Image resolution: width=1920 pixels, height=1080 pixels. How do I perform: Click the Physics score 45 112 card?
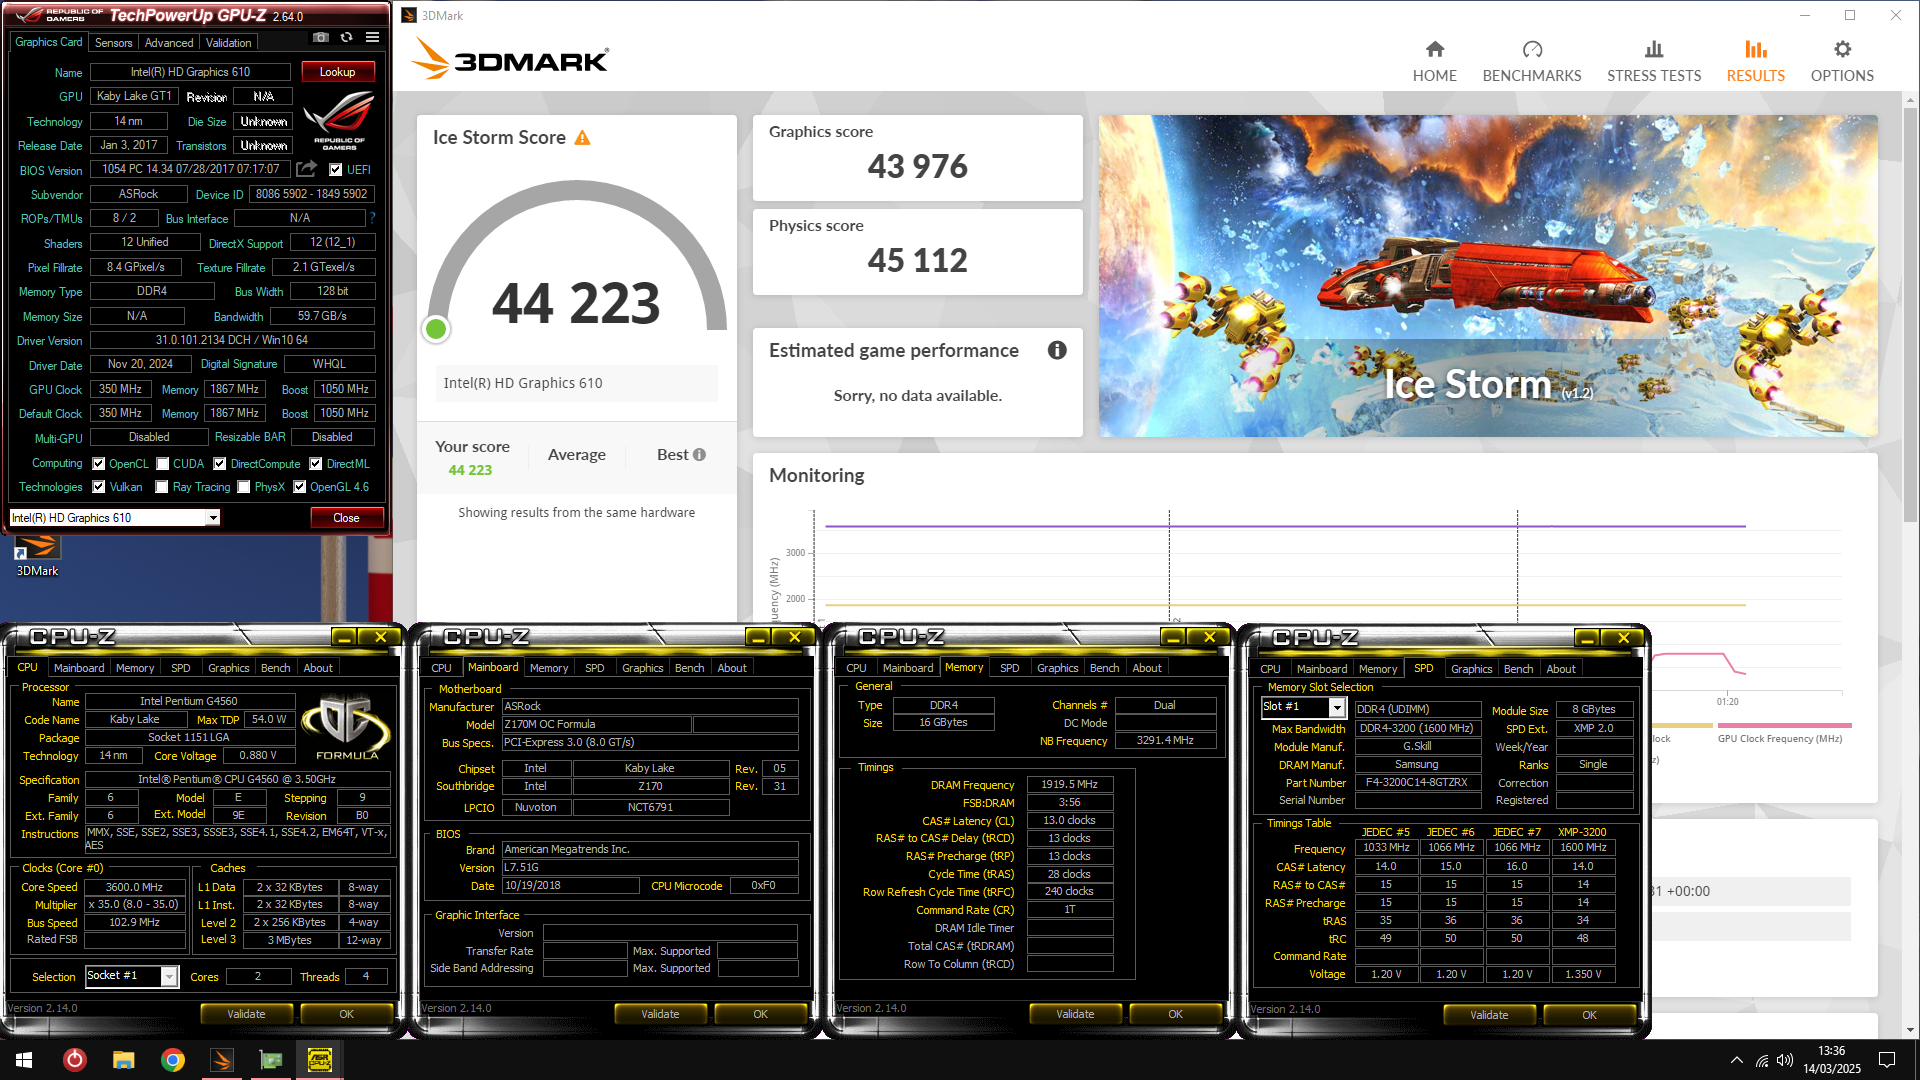917,251
